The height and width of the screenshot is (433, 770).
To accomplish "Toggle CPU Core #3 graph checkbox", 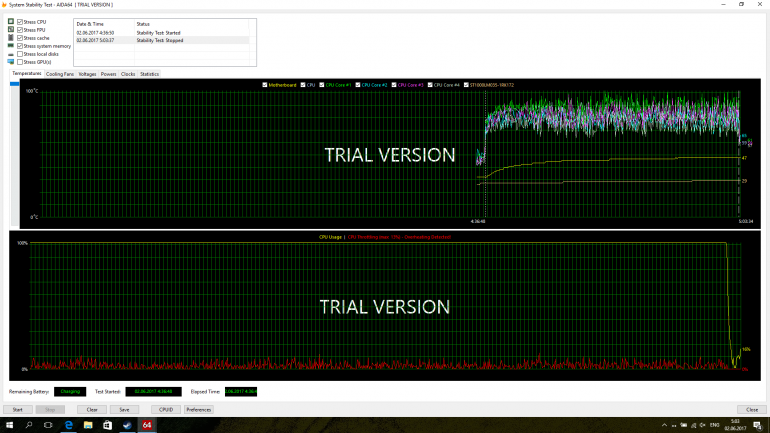I will point(394,85).
